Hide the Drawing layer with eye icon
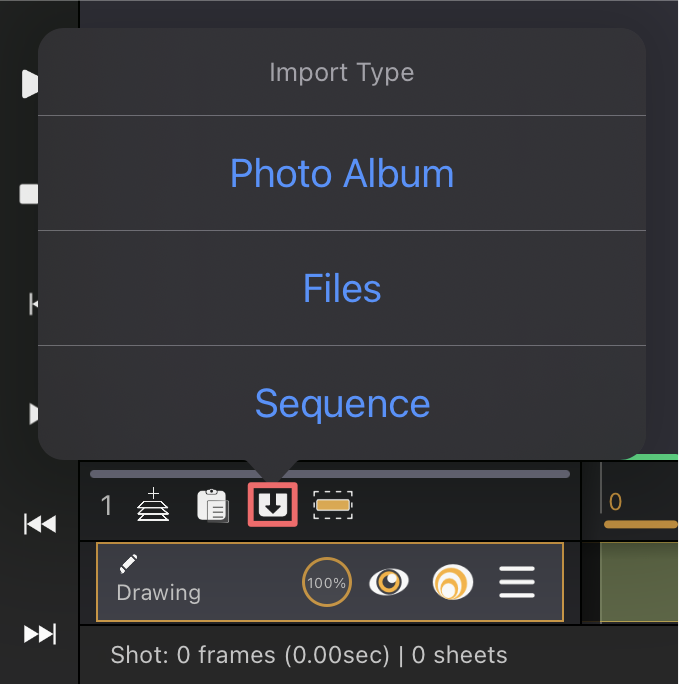 point(389,582)
